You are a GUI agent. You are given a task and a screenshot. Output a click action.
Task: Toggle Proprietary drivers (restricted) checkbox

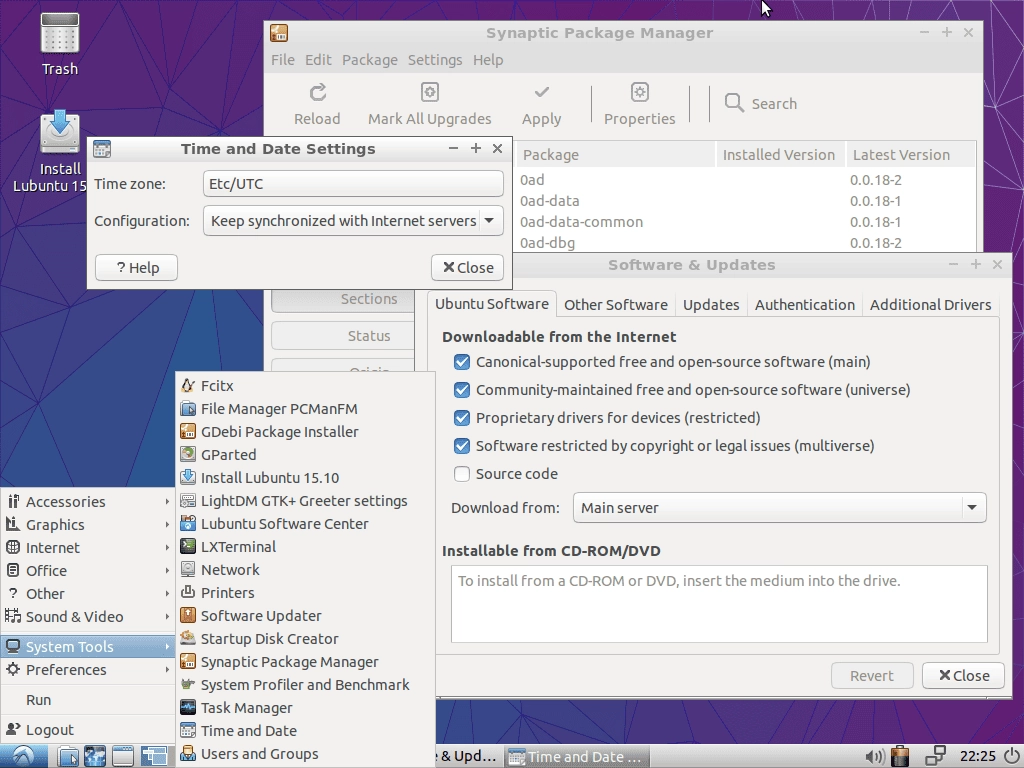point(462,418)
